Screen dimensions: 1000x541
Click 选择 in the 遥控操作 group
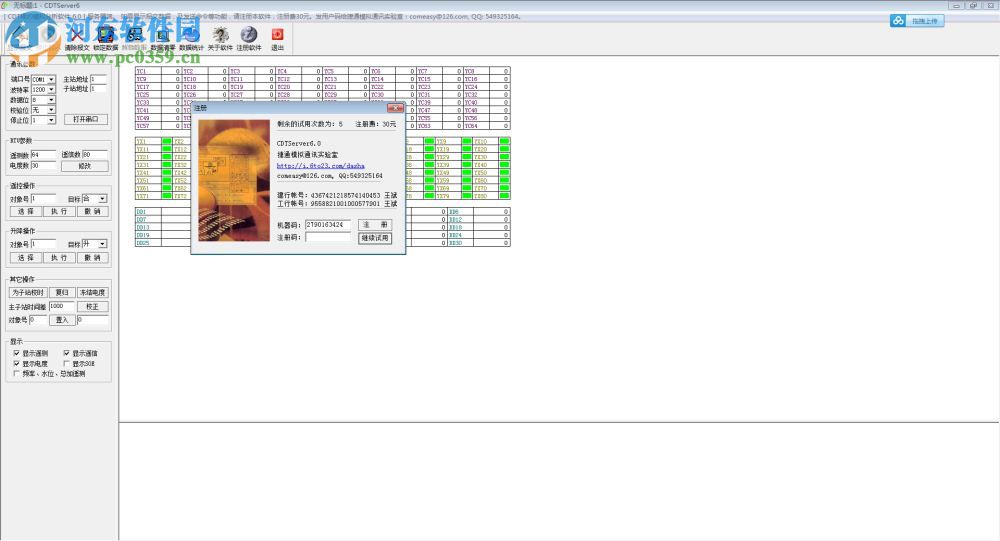tap(26, 211)
